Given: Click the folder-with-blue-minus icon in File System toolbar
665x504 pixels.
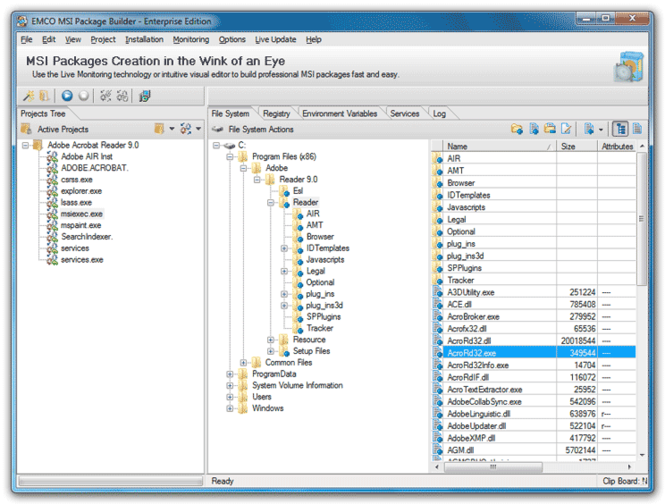Looking at the screenshot, I should point(550,129).
